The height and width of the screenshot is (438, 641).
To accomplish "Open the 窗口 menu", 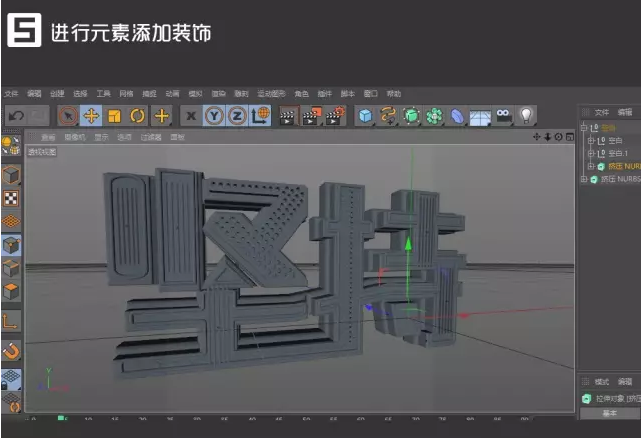I will pos(371,94).
